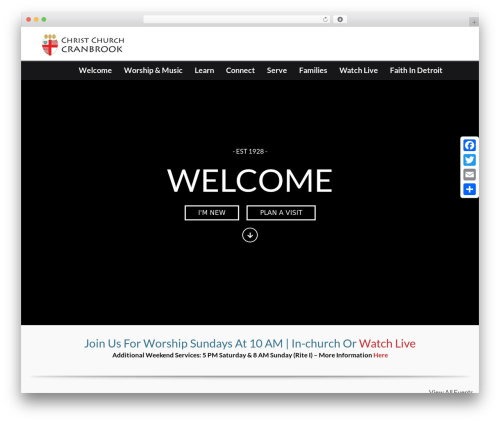The width and height of the screenshot is (500, 423).
Task: Open the Welcome menu
Action: tap(95, 70)
